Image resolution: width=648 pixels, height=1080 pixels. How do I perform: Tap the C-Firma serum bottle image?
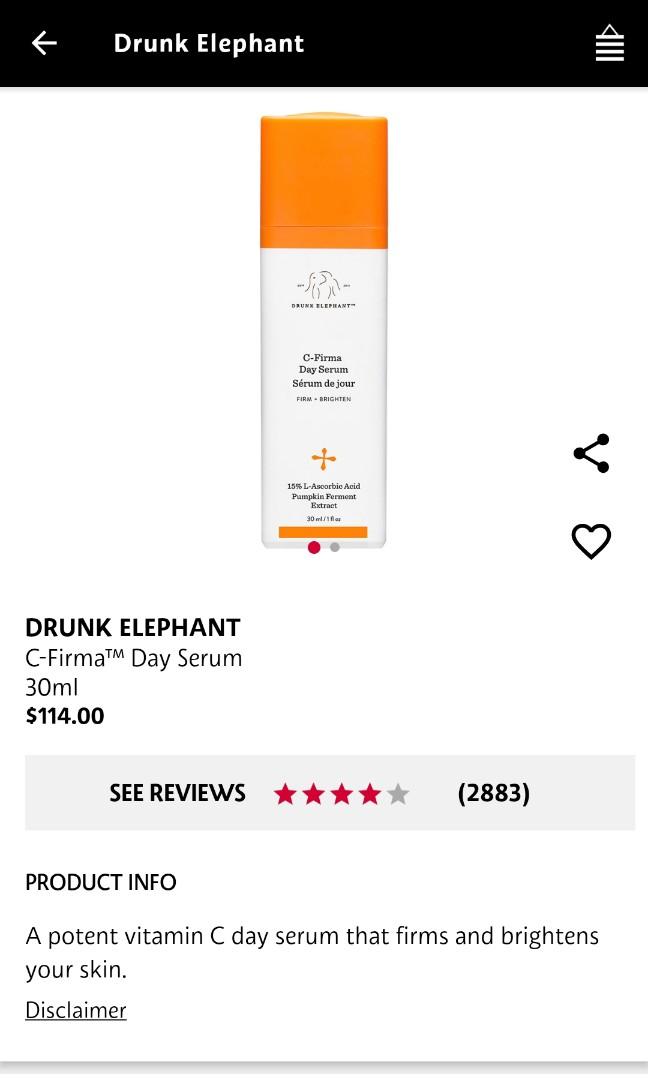click(x=323, y=330)
